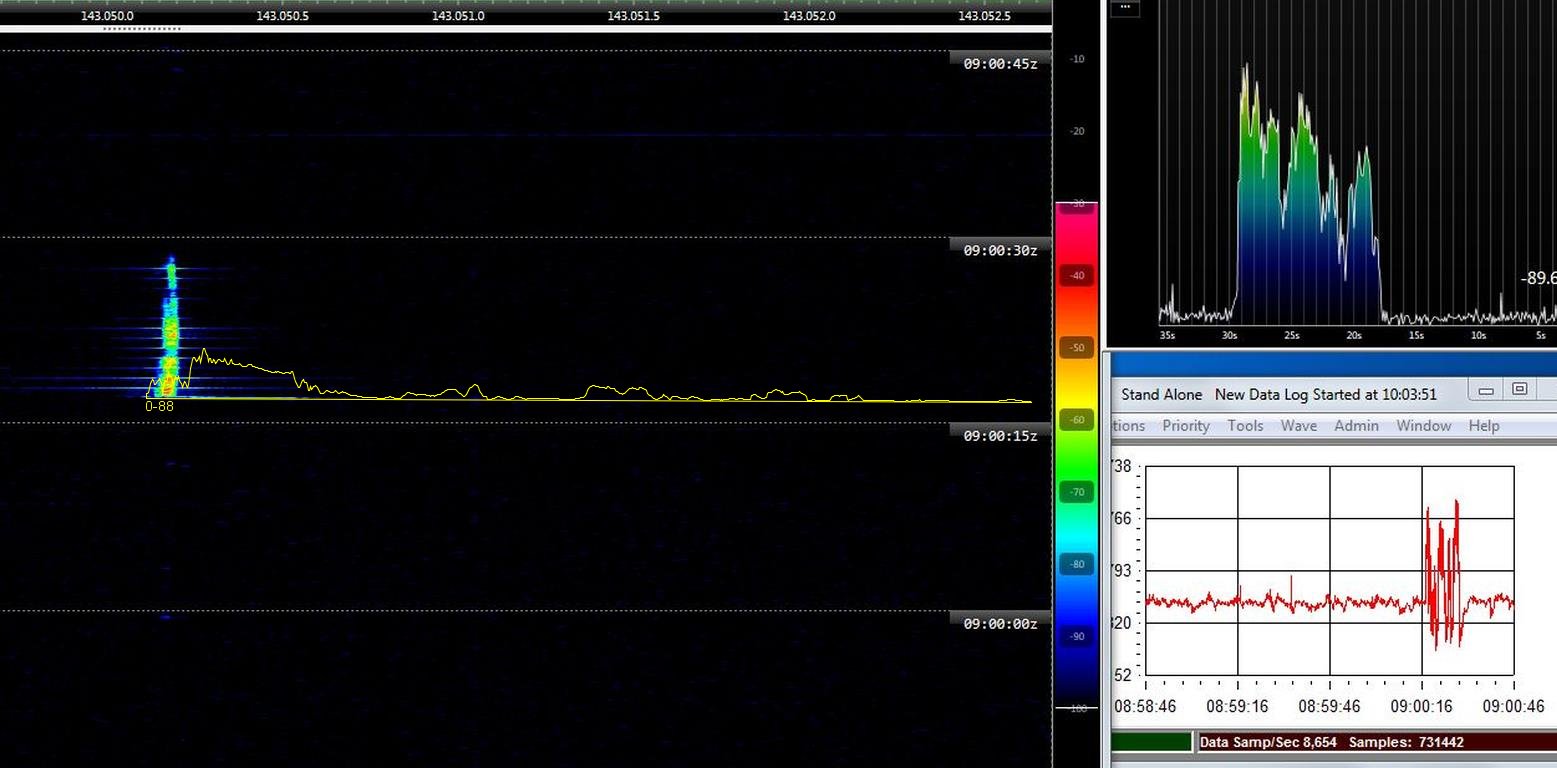Click the 143.052.5 frequency ruler label

click(x=984, y=16)
